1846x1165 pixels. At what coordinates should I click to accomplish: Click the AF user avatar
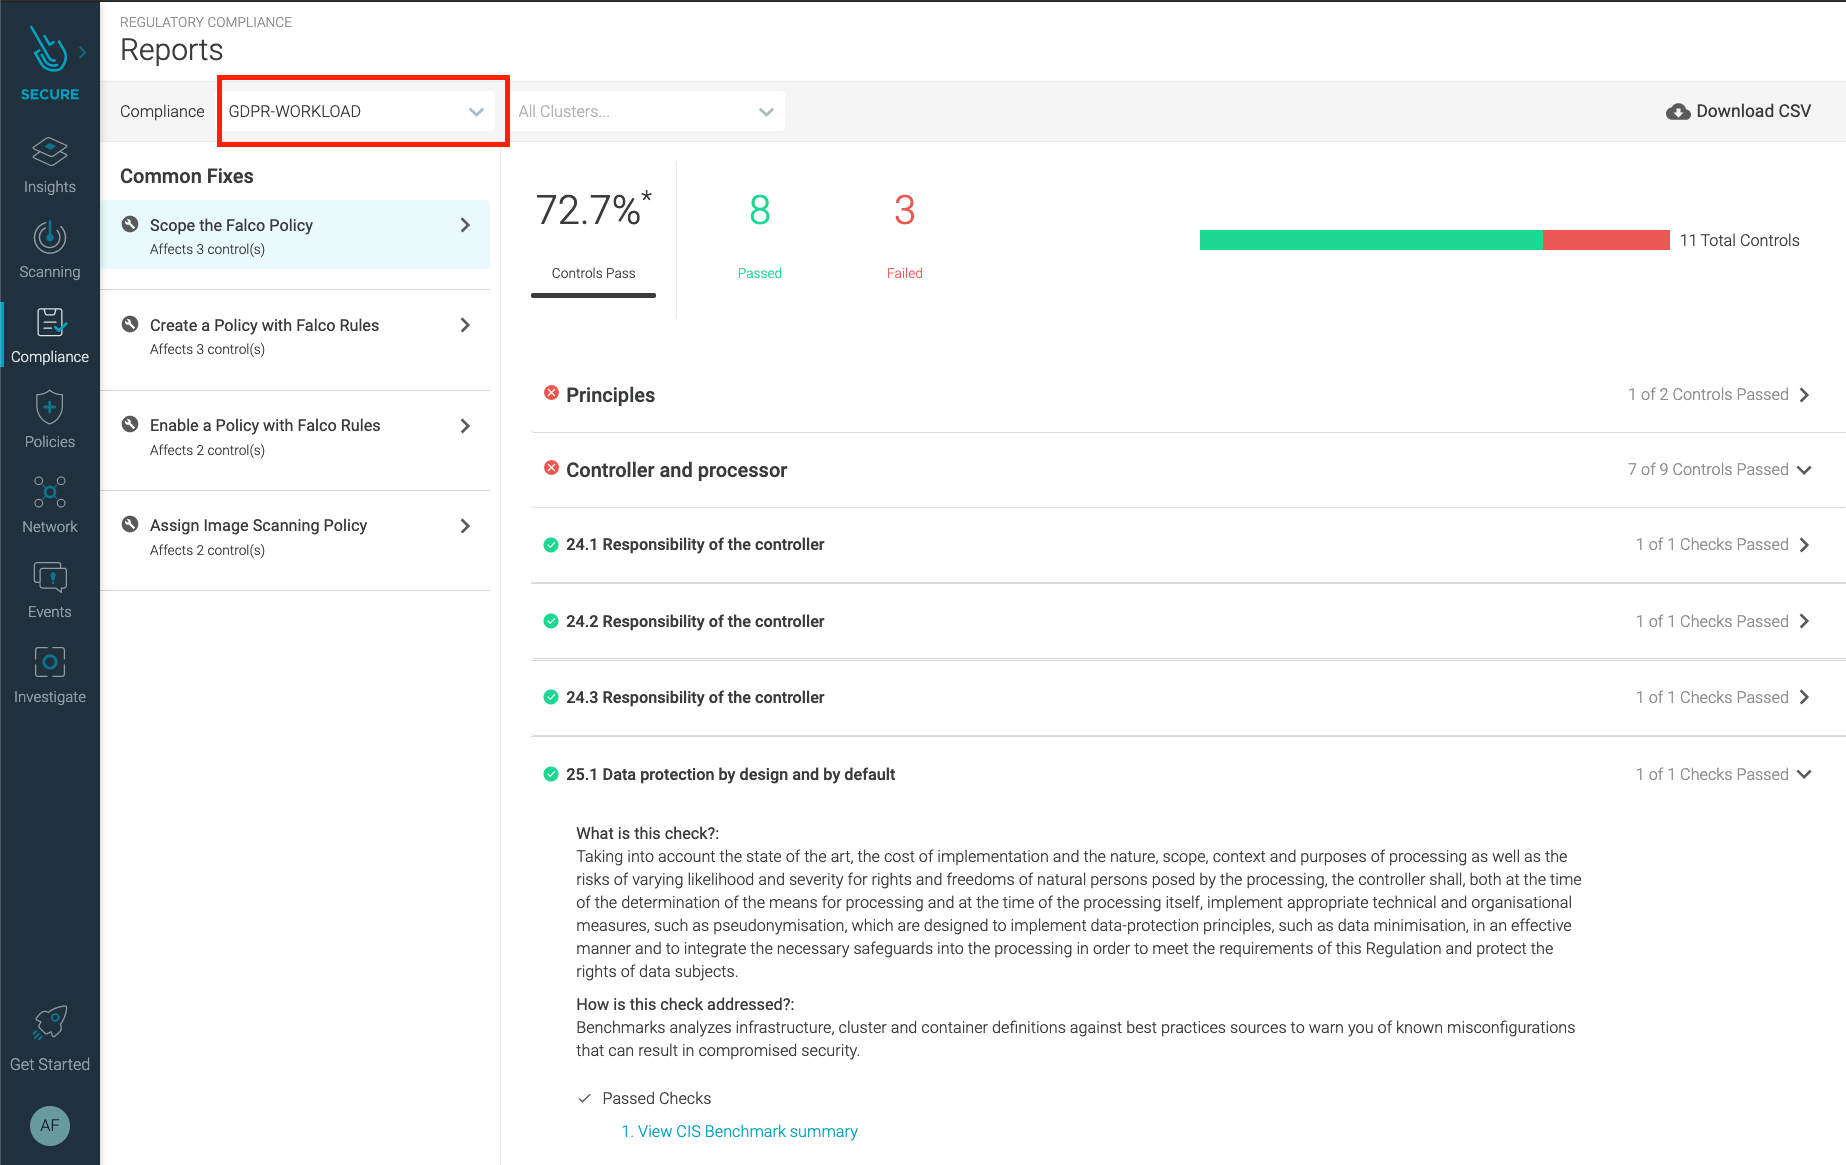click(x=49, y=1126)
